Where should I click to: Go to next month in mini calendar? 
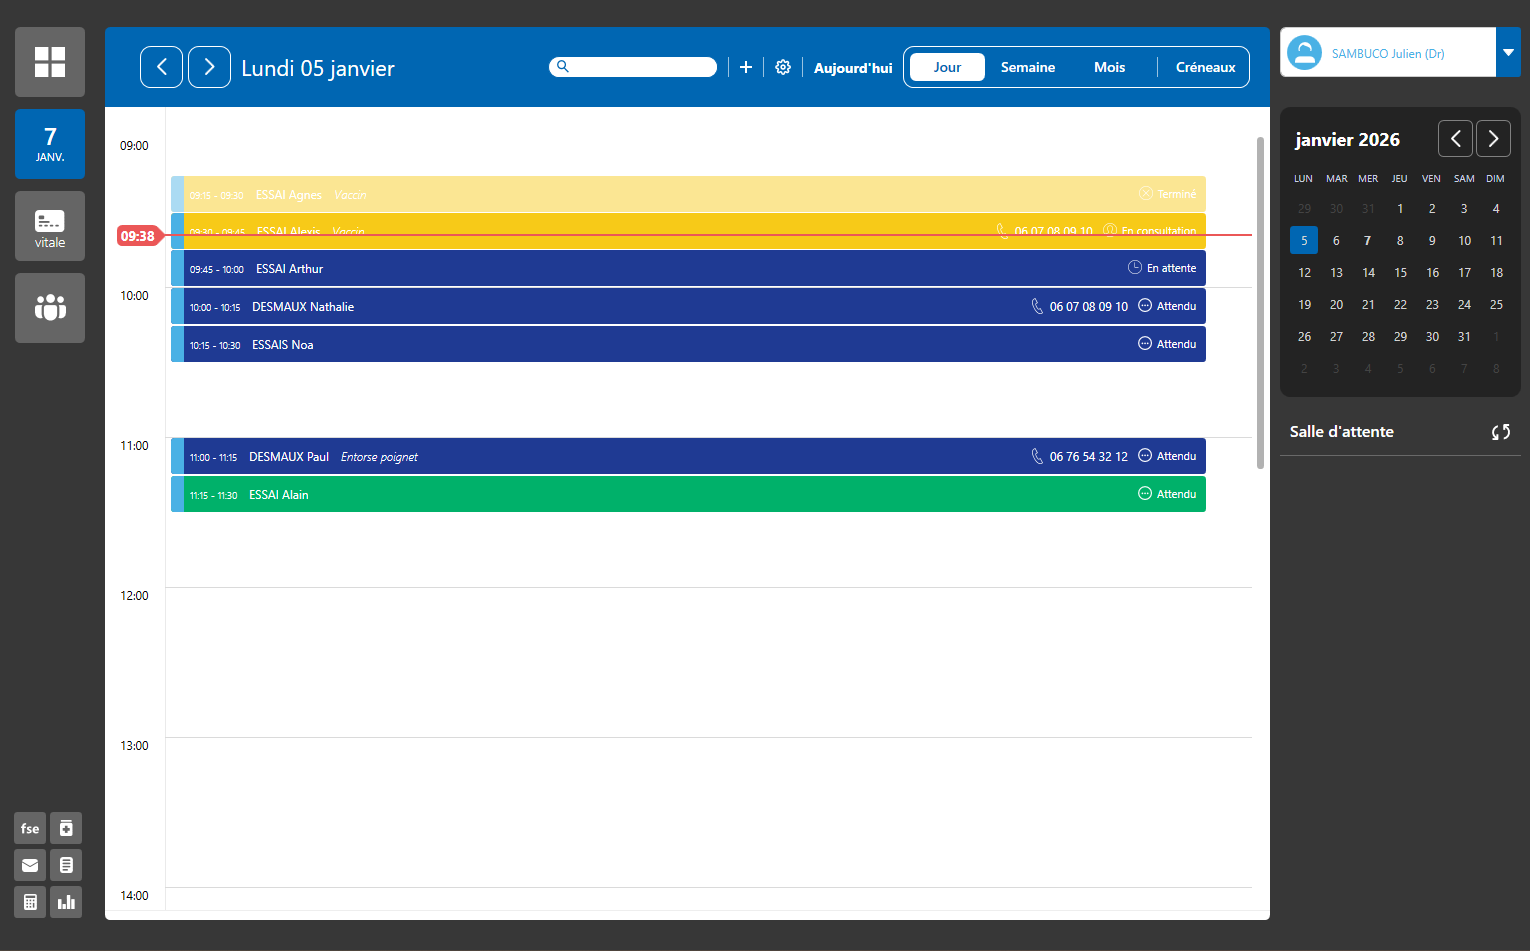1493,139
